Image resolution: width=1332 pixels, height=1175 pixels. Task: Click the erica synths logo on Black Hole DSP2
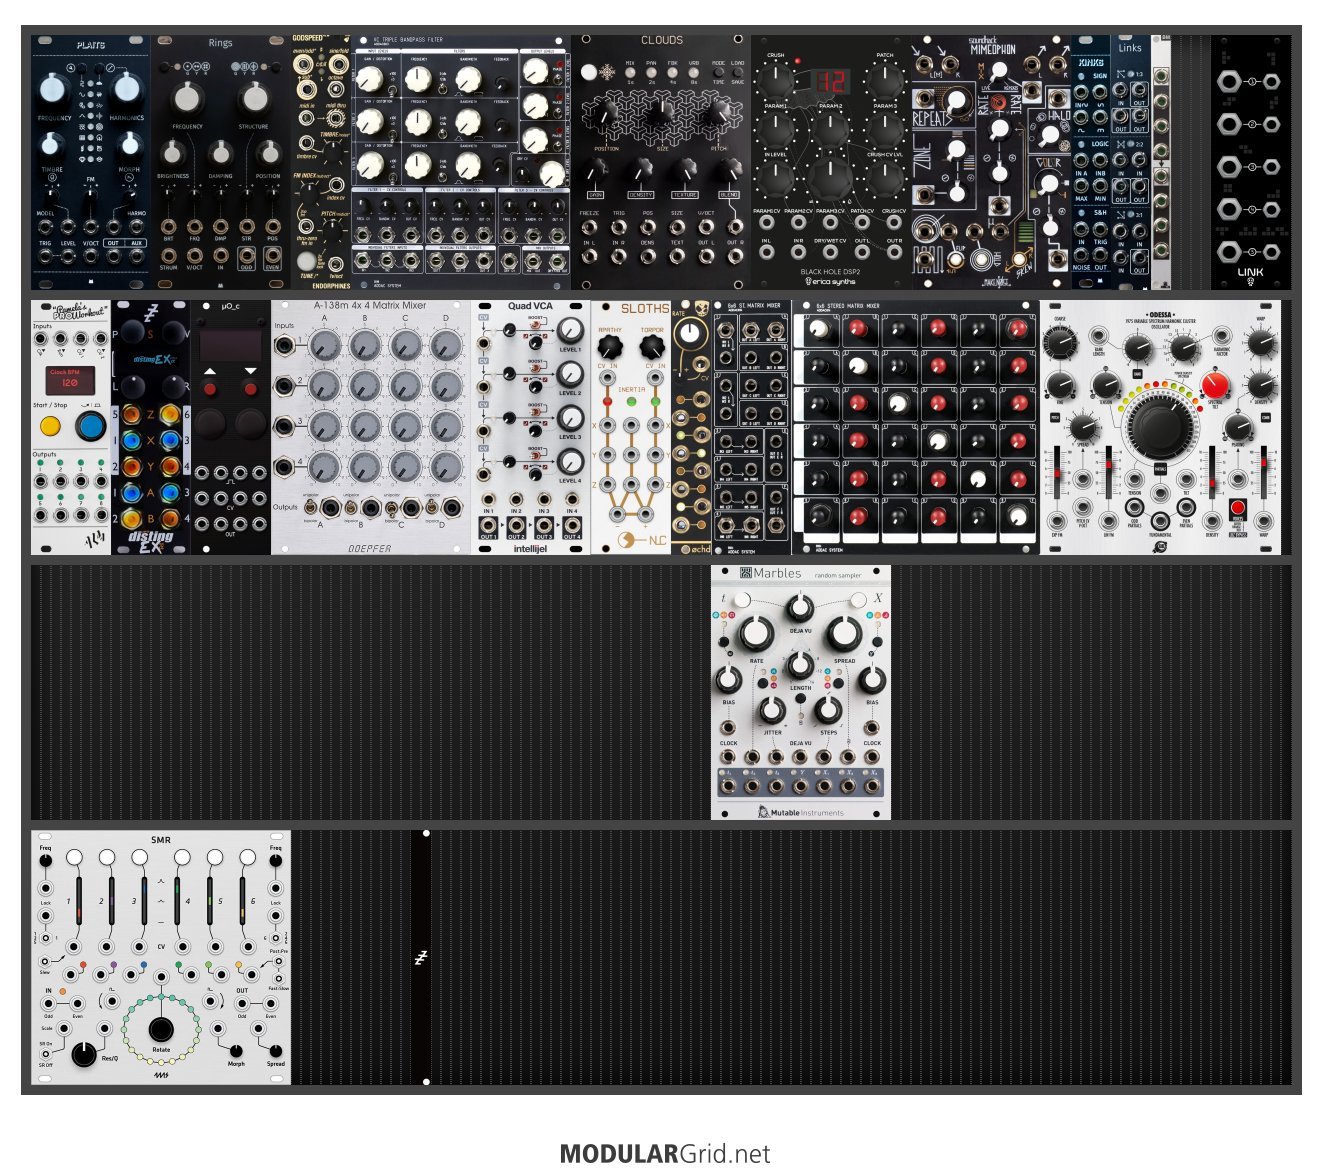click(x=830, y=281)
